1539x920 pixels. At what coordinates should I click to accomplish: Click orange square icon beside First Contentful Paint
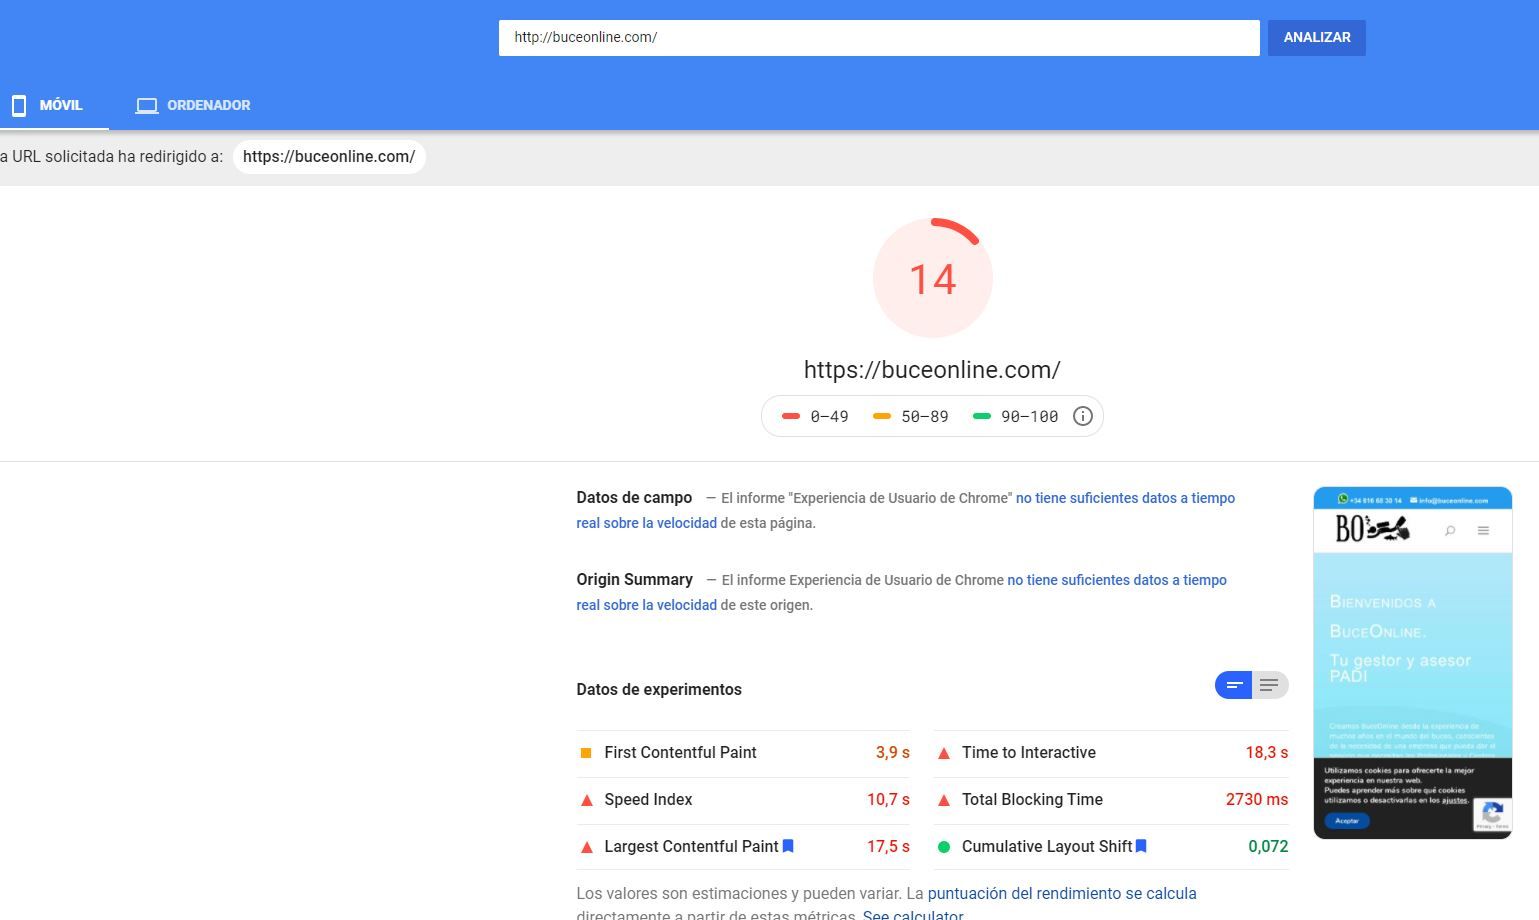586,753
